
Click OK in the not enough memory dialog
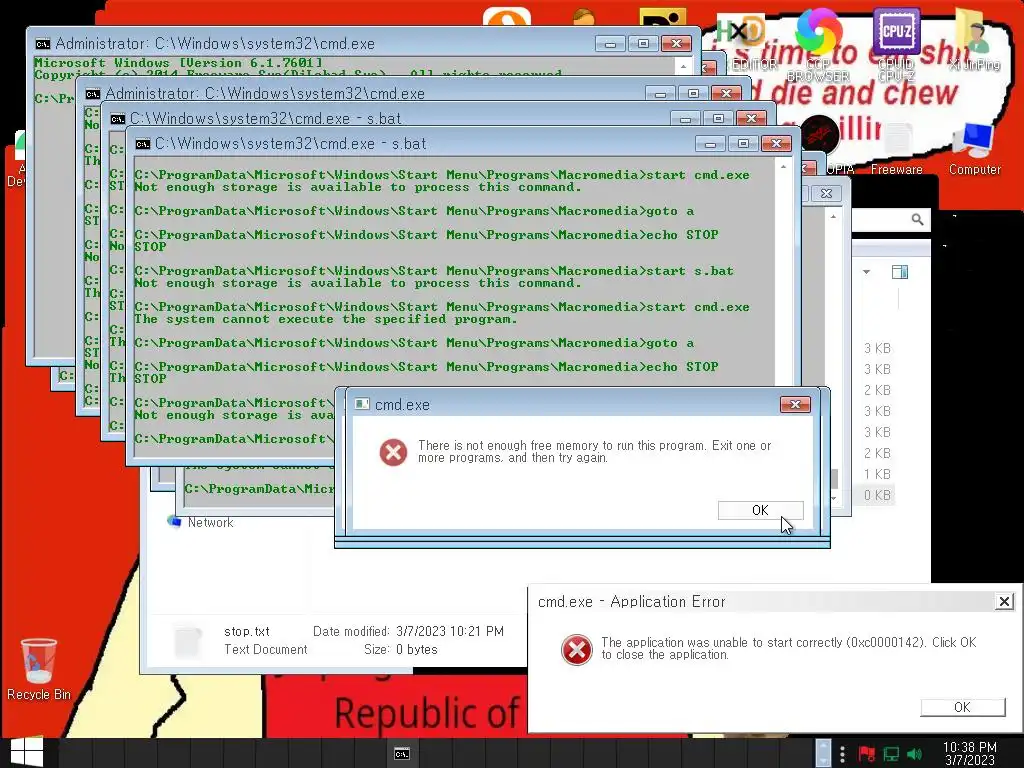click(x=760, y=510)
